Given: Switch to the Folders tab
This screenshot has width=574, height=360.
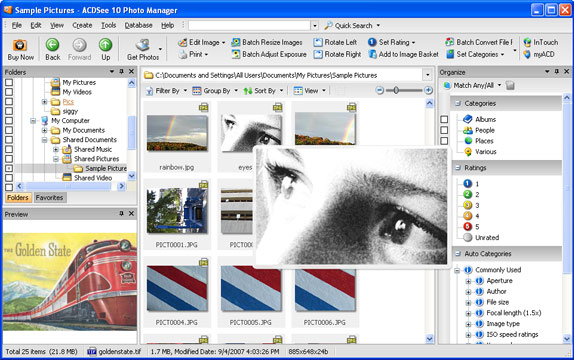Looking at the screenshot, I should pyautogui.click(x=18, y=198).
